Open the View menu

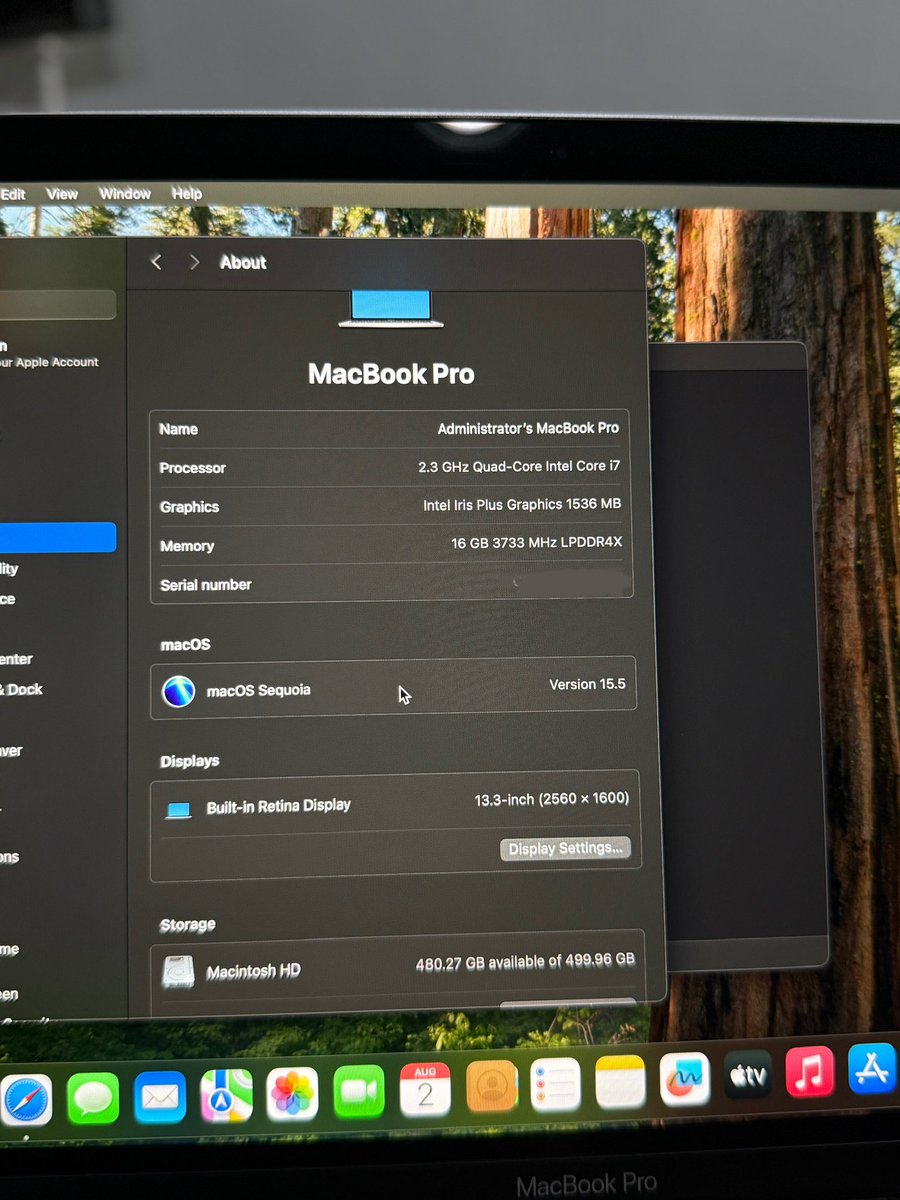click(x=62, y=194)
